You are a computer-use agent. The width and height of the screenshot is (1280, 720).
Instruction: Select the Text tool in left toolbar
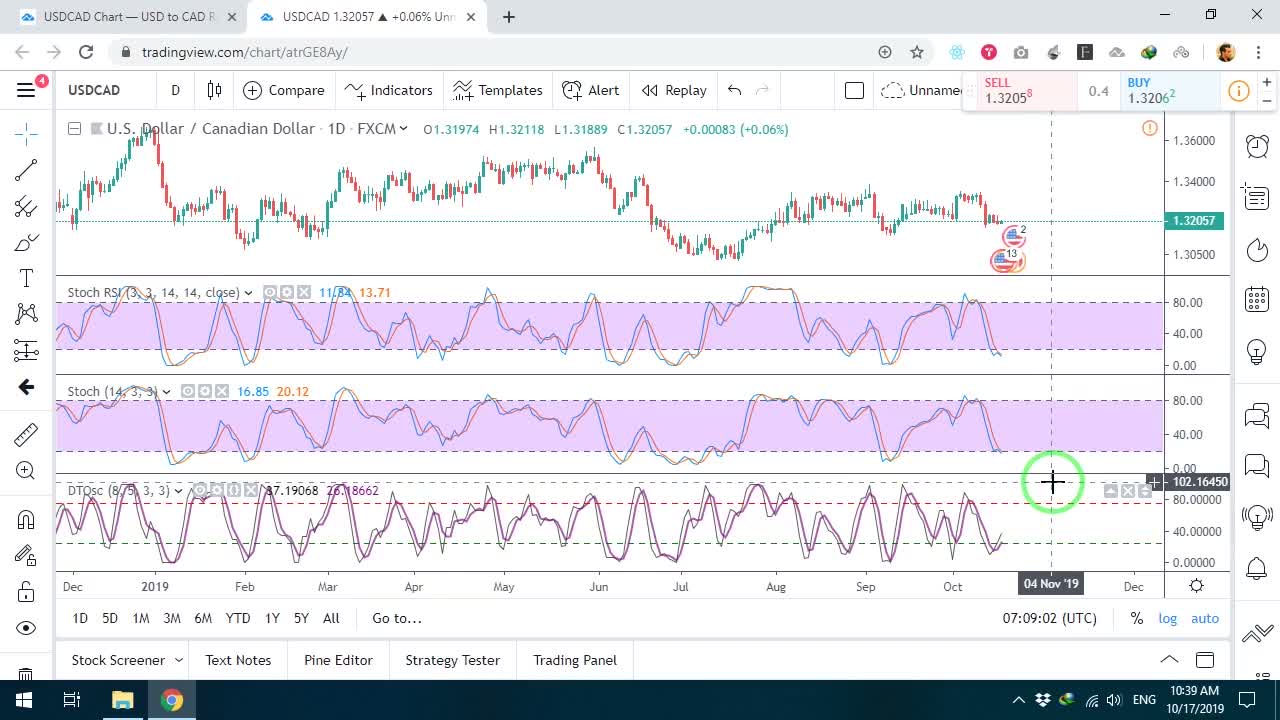26,278
